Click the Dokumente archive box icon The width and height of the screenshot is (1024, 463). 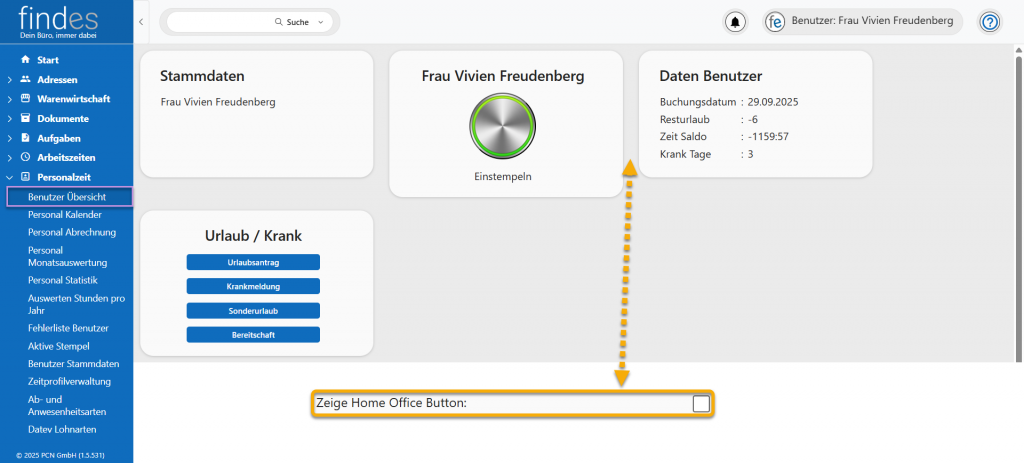click(26, 118)
